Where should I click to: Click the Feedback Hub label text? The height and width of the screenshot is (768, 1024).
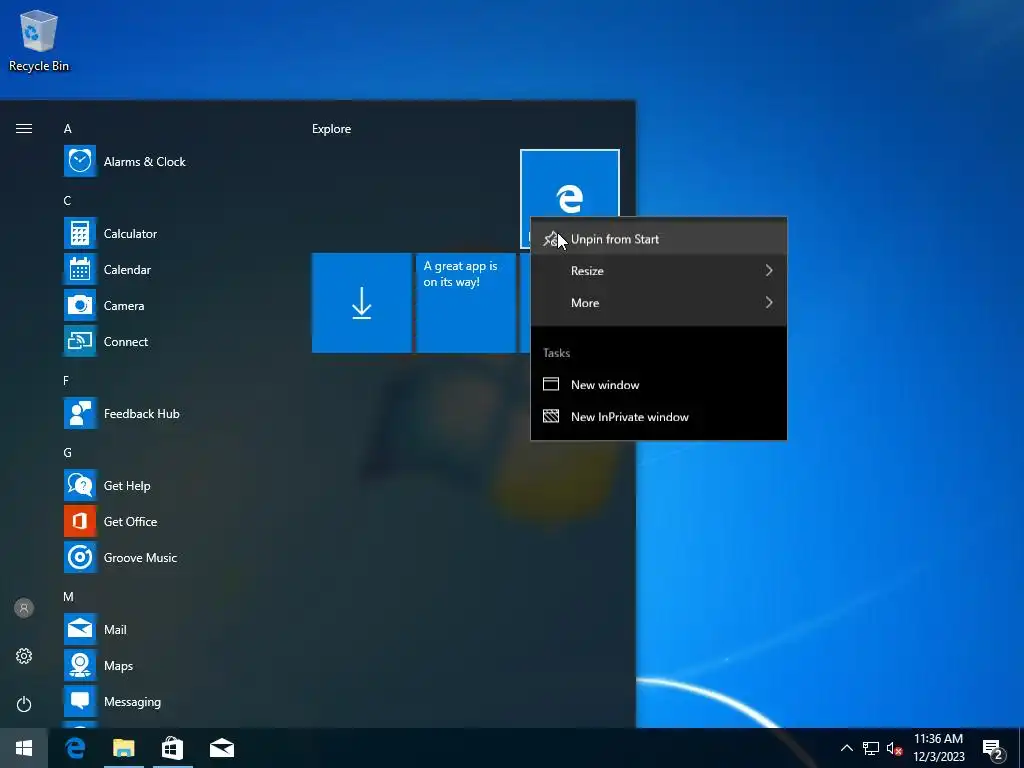142,413
